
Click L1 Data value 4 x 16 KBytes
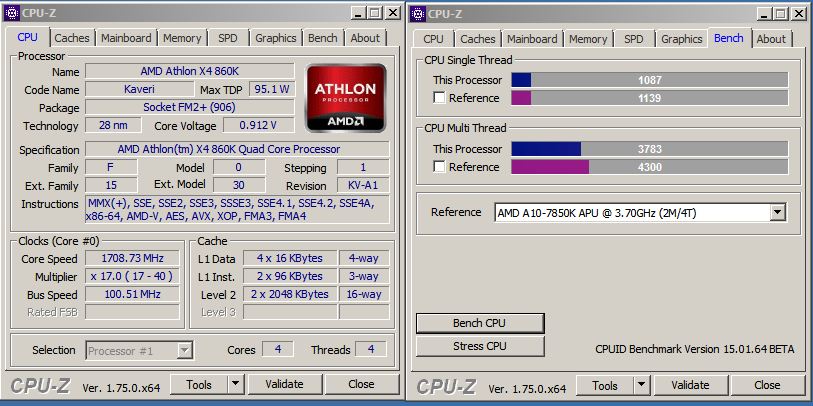290,258
